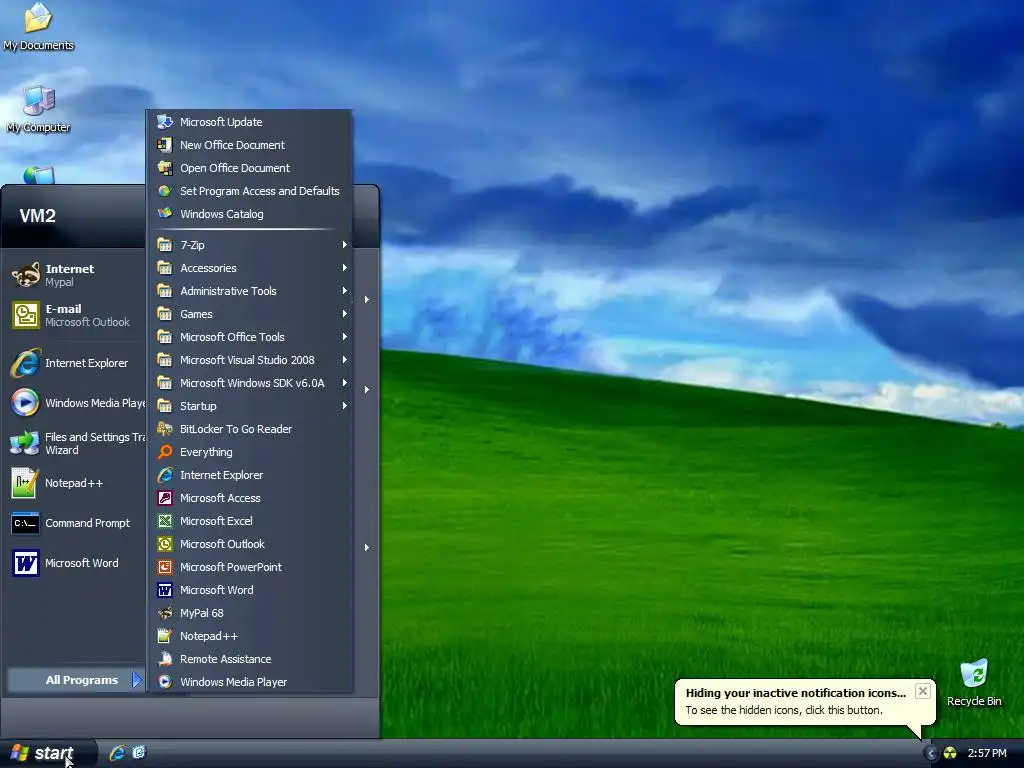This screenshot has height=768, width=1024.
Task: Expand the Games submenu arrow
Action: (344, 314)
